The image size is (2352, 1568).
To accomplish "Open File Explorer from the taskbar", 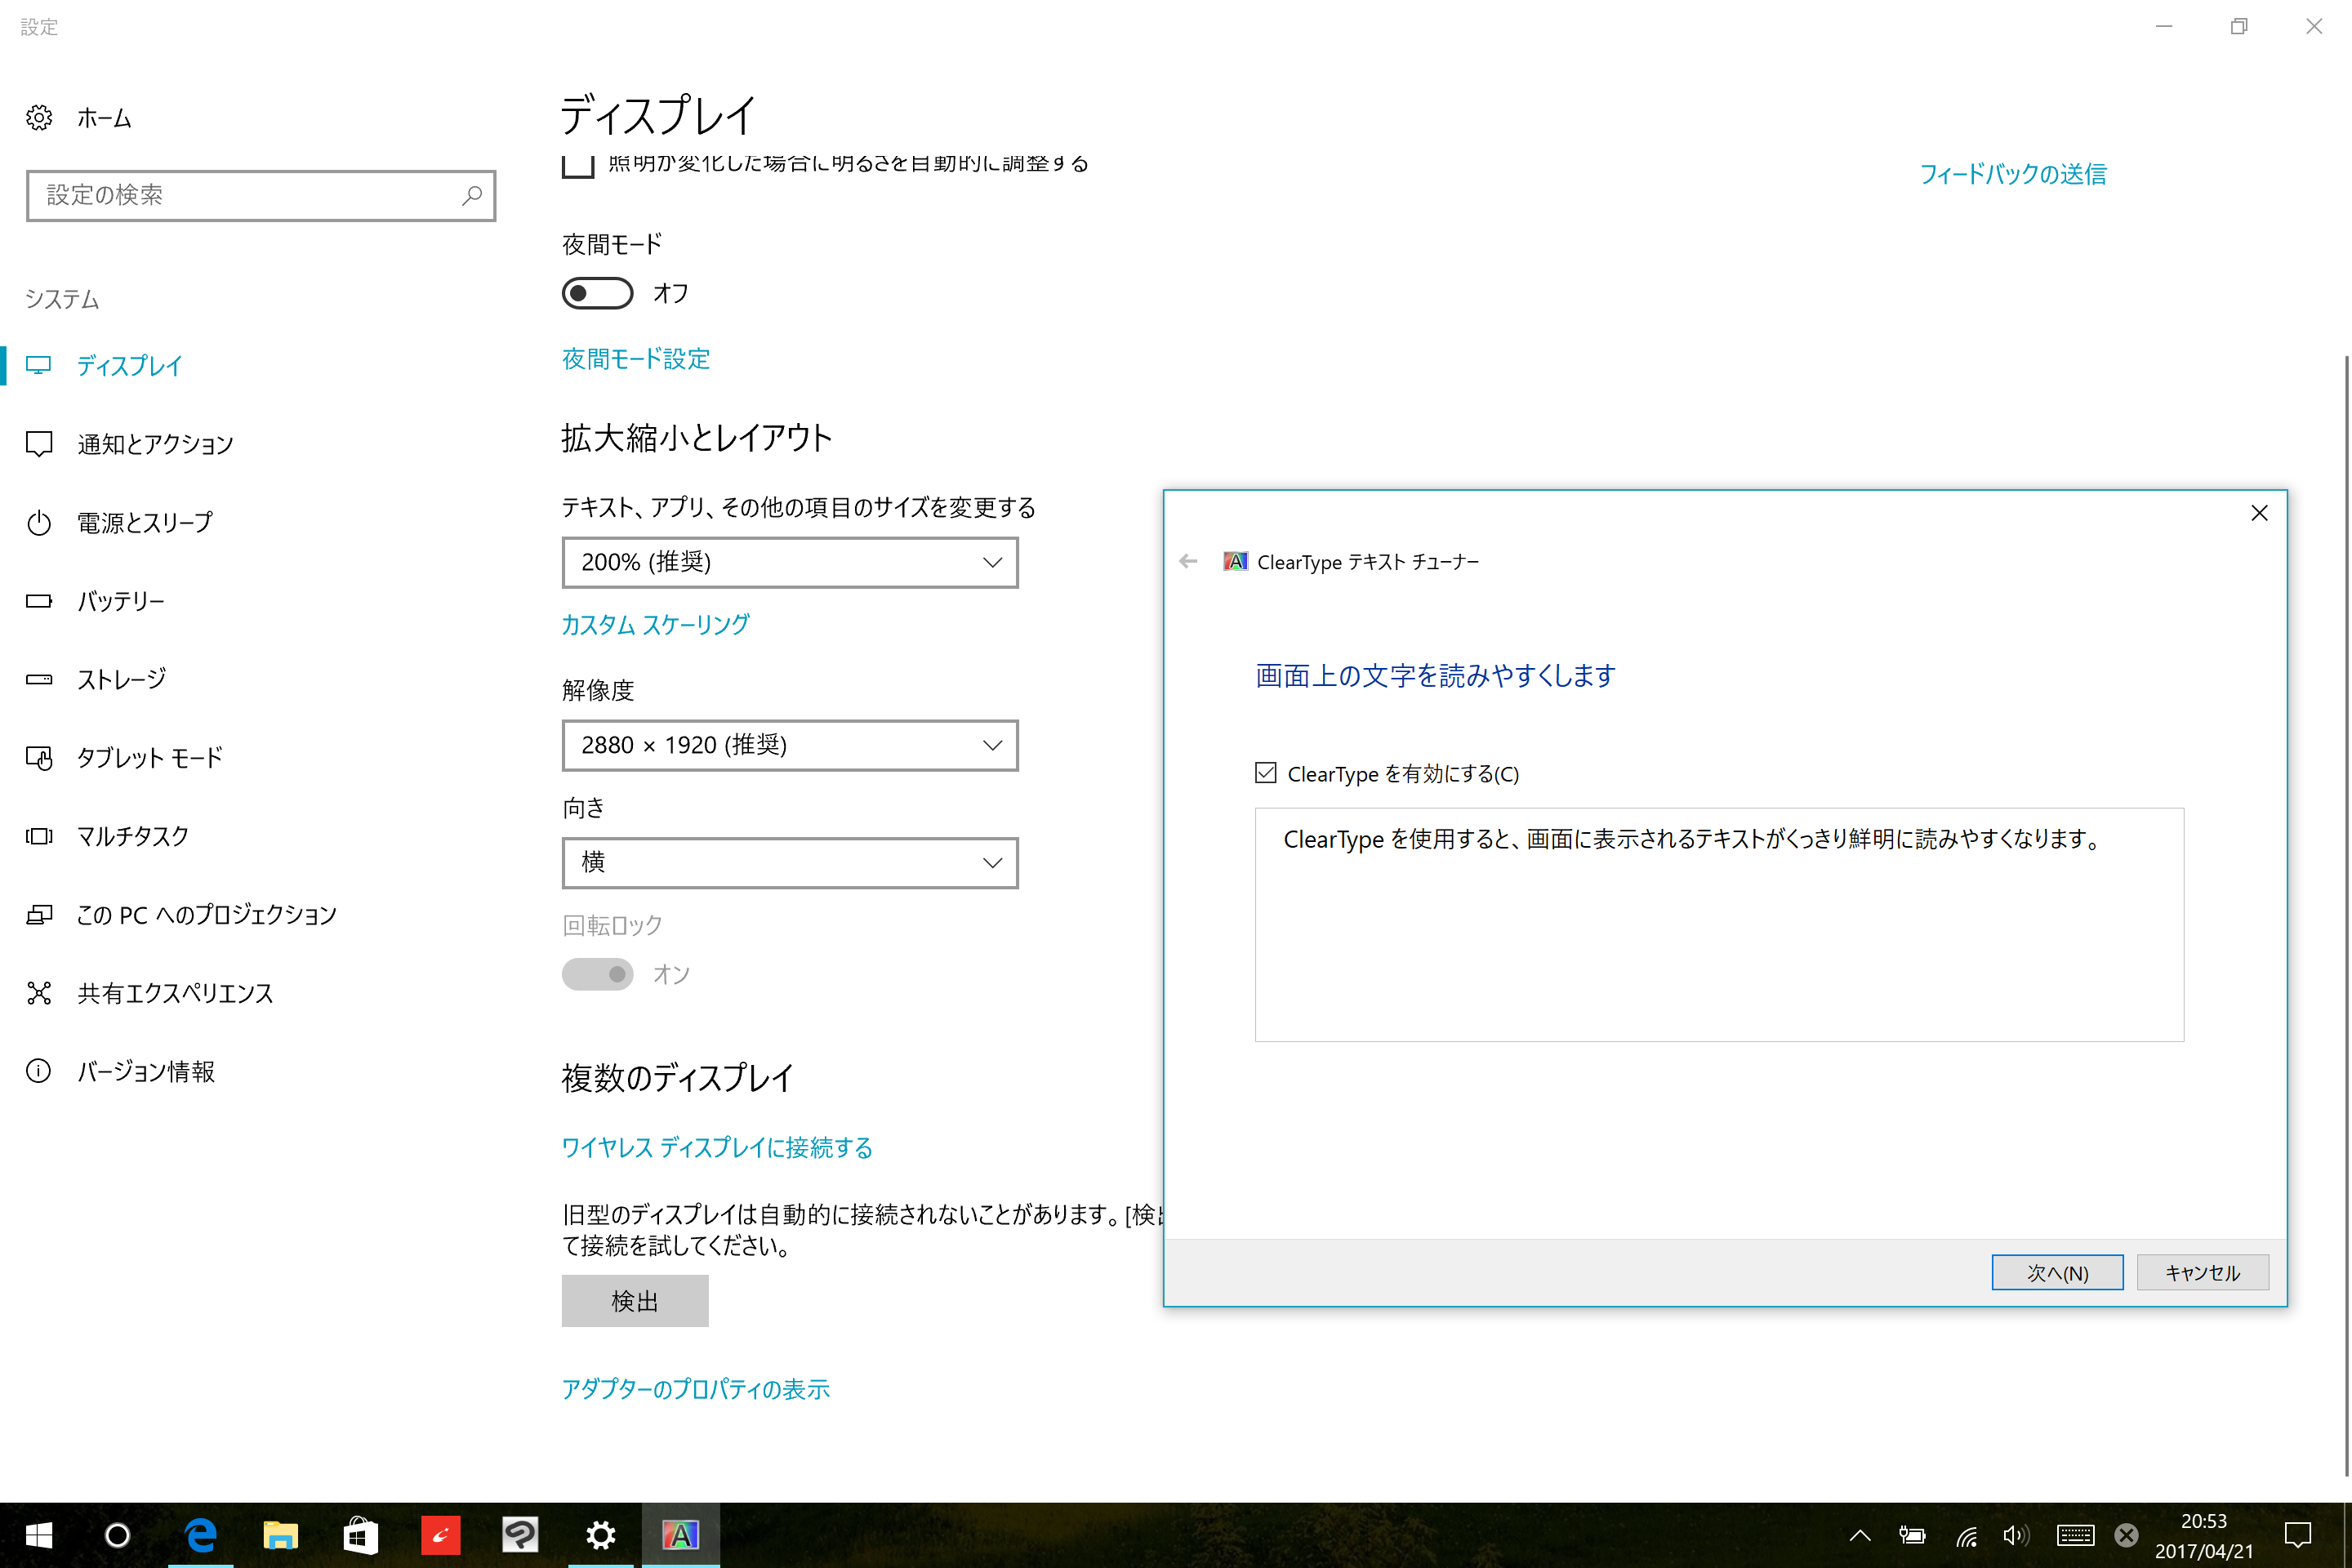I will (280, 1534).
